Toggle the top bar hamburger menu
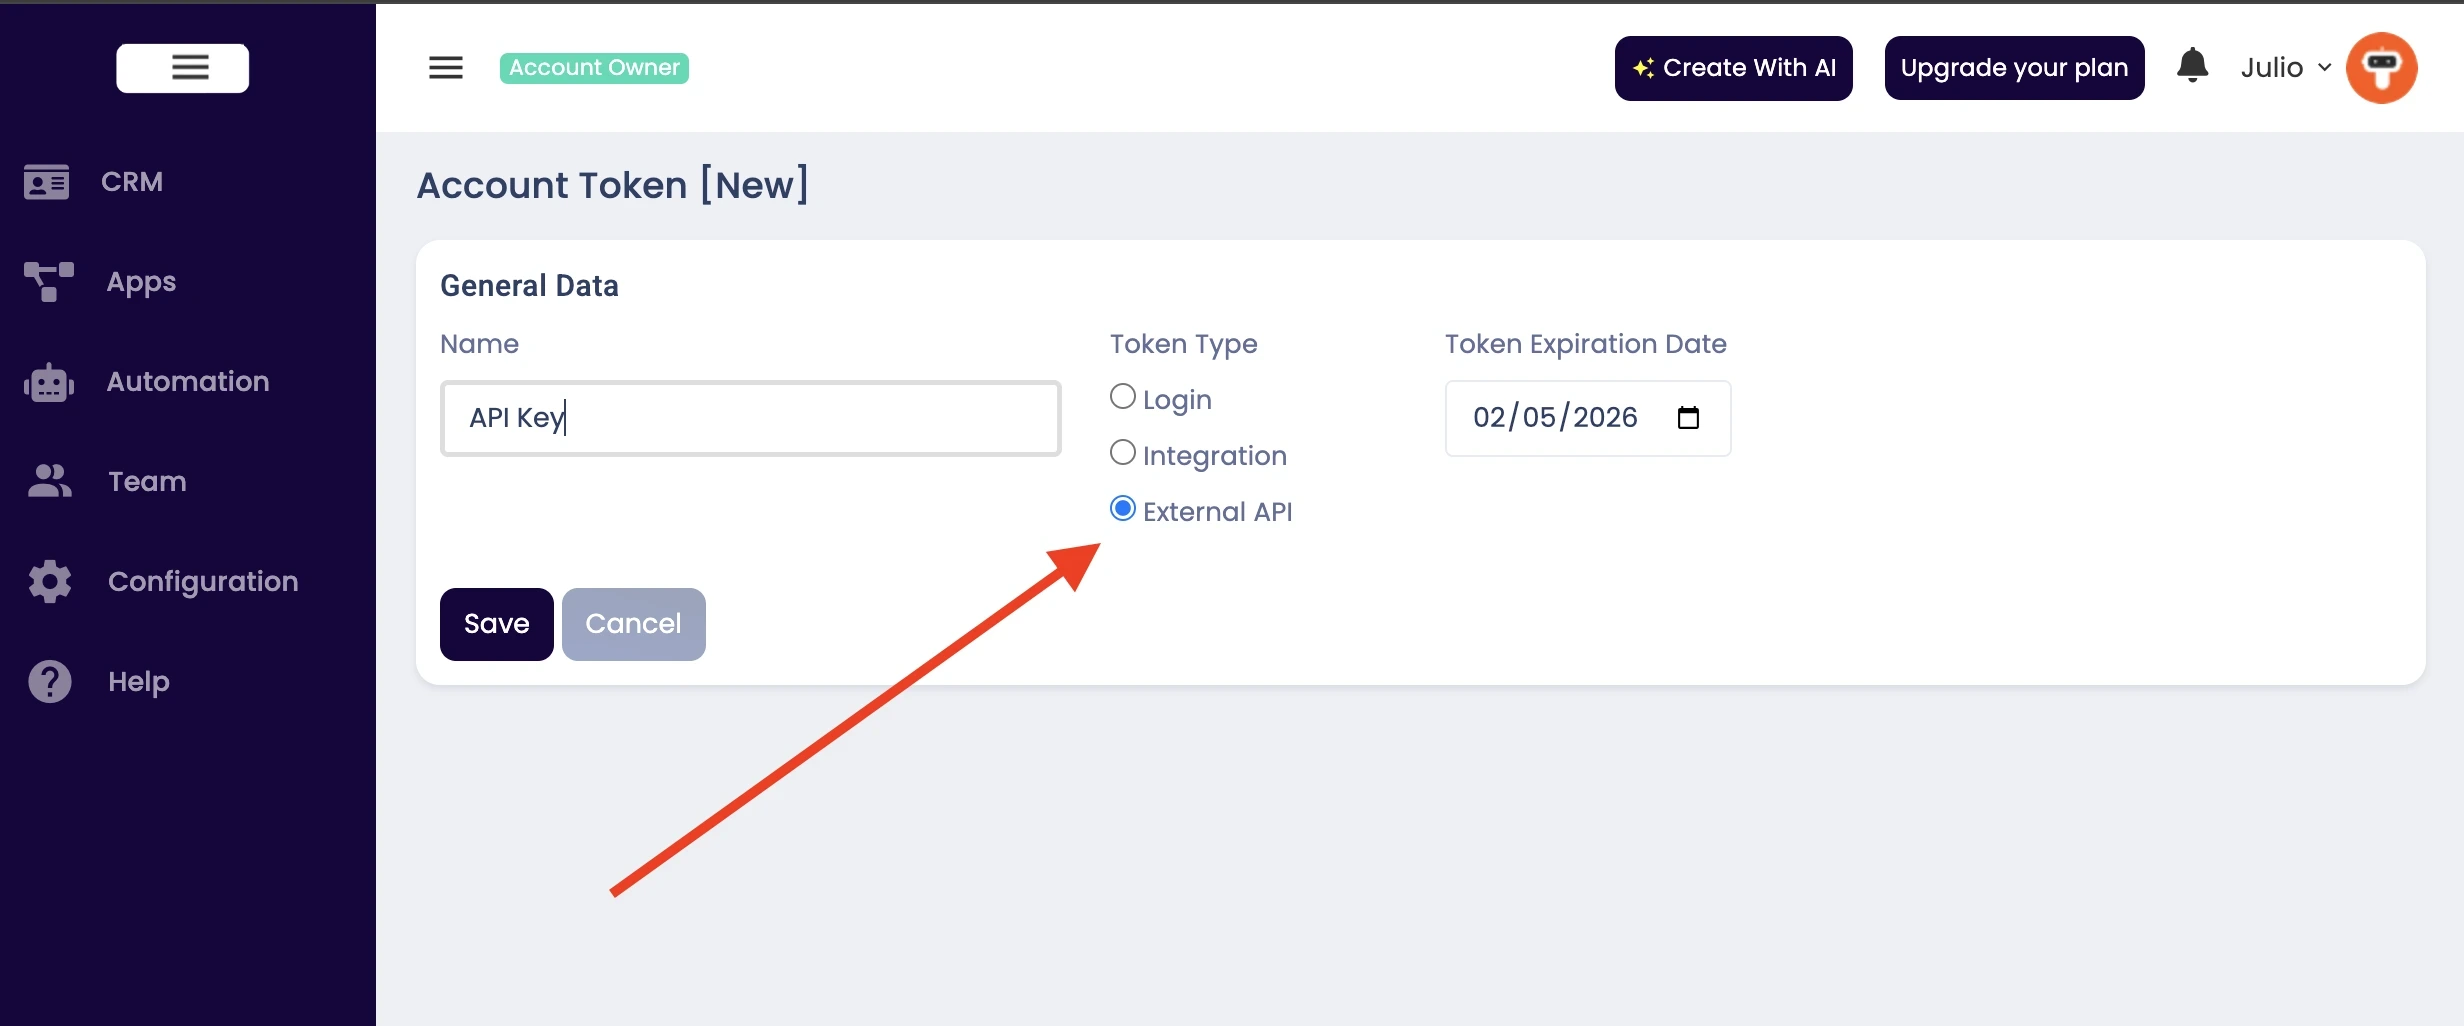2464x1026 pixels. (446, 68)
